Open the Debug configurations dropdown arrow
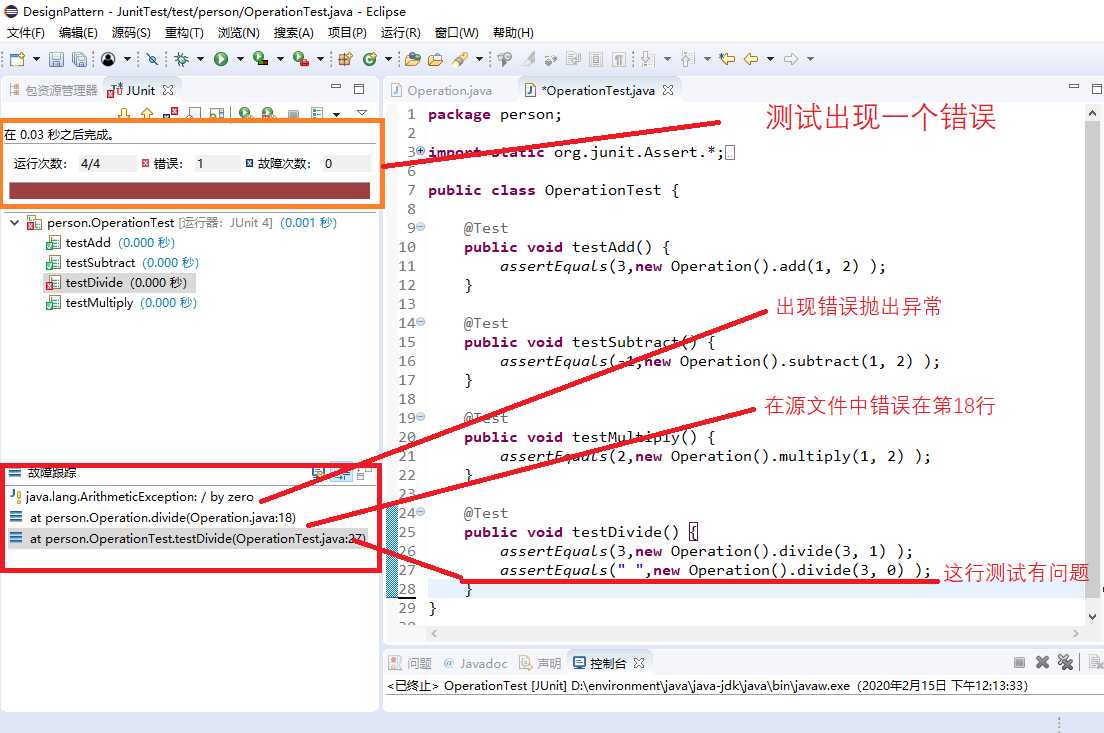The height and width of the screenshot is (733, 1104). pyautogui.click(x=200, y=59)
